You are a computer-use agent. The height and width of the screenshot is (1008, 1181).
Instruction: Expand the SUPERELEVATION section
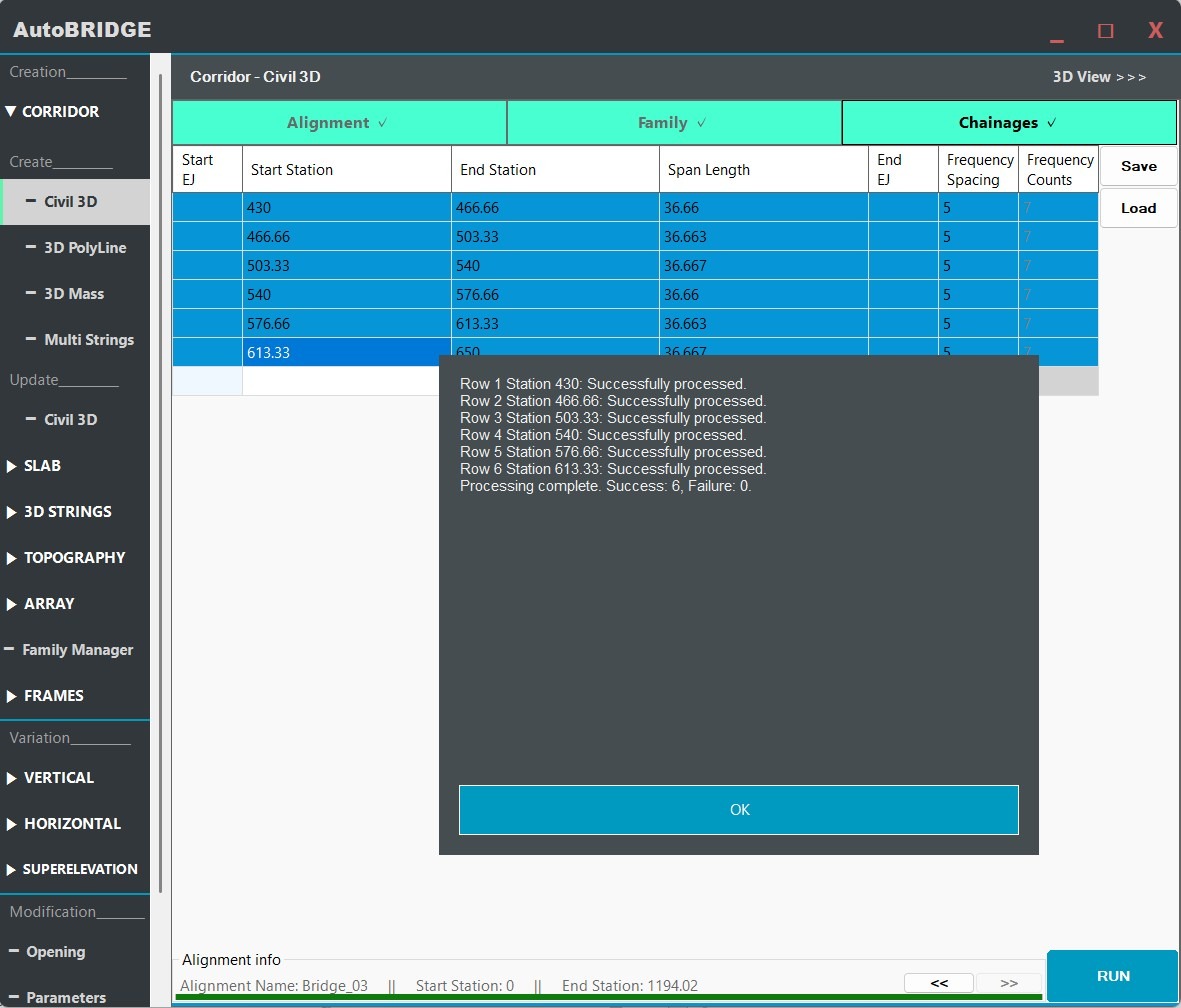(80, 869)
